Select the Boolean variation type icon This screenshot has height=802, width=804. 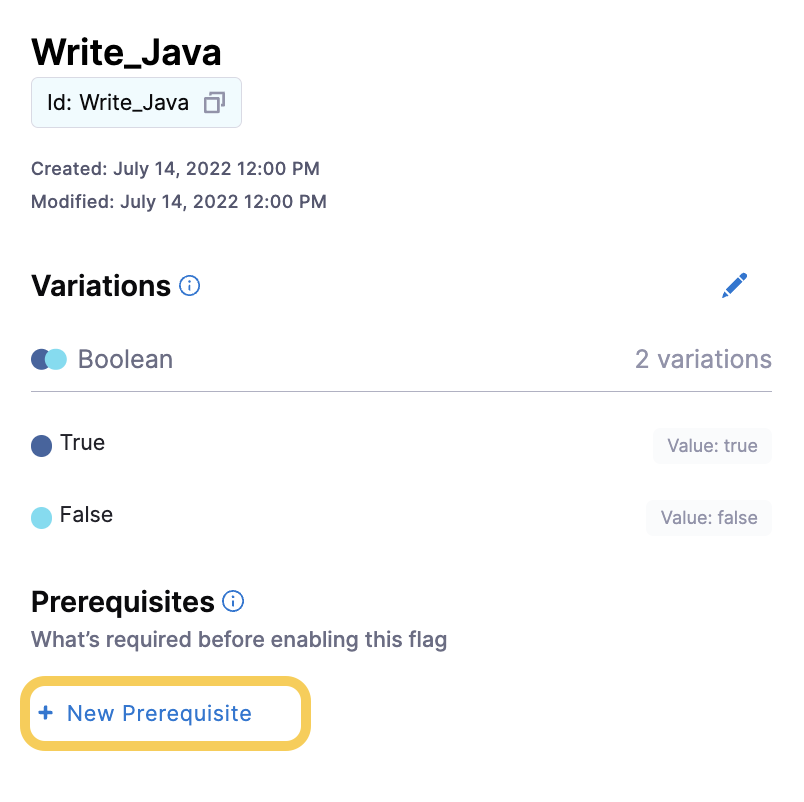tap(48, 359)
